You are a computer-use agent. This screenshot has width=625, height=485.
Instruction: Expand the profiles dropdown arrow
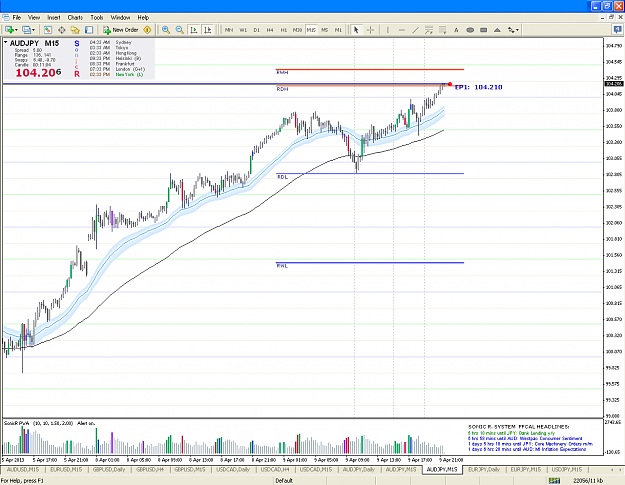tap(33, 30)
